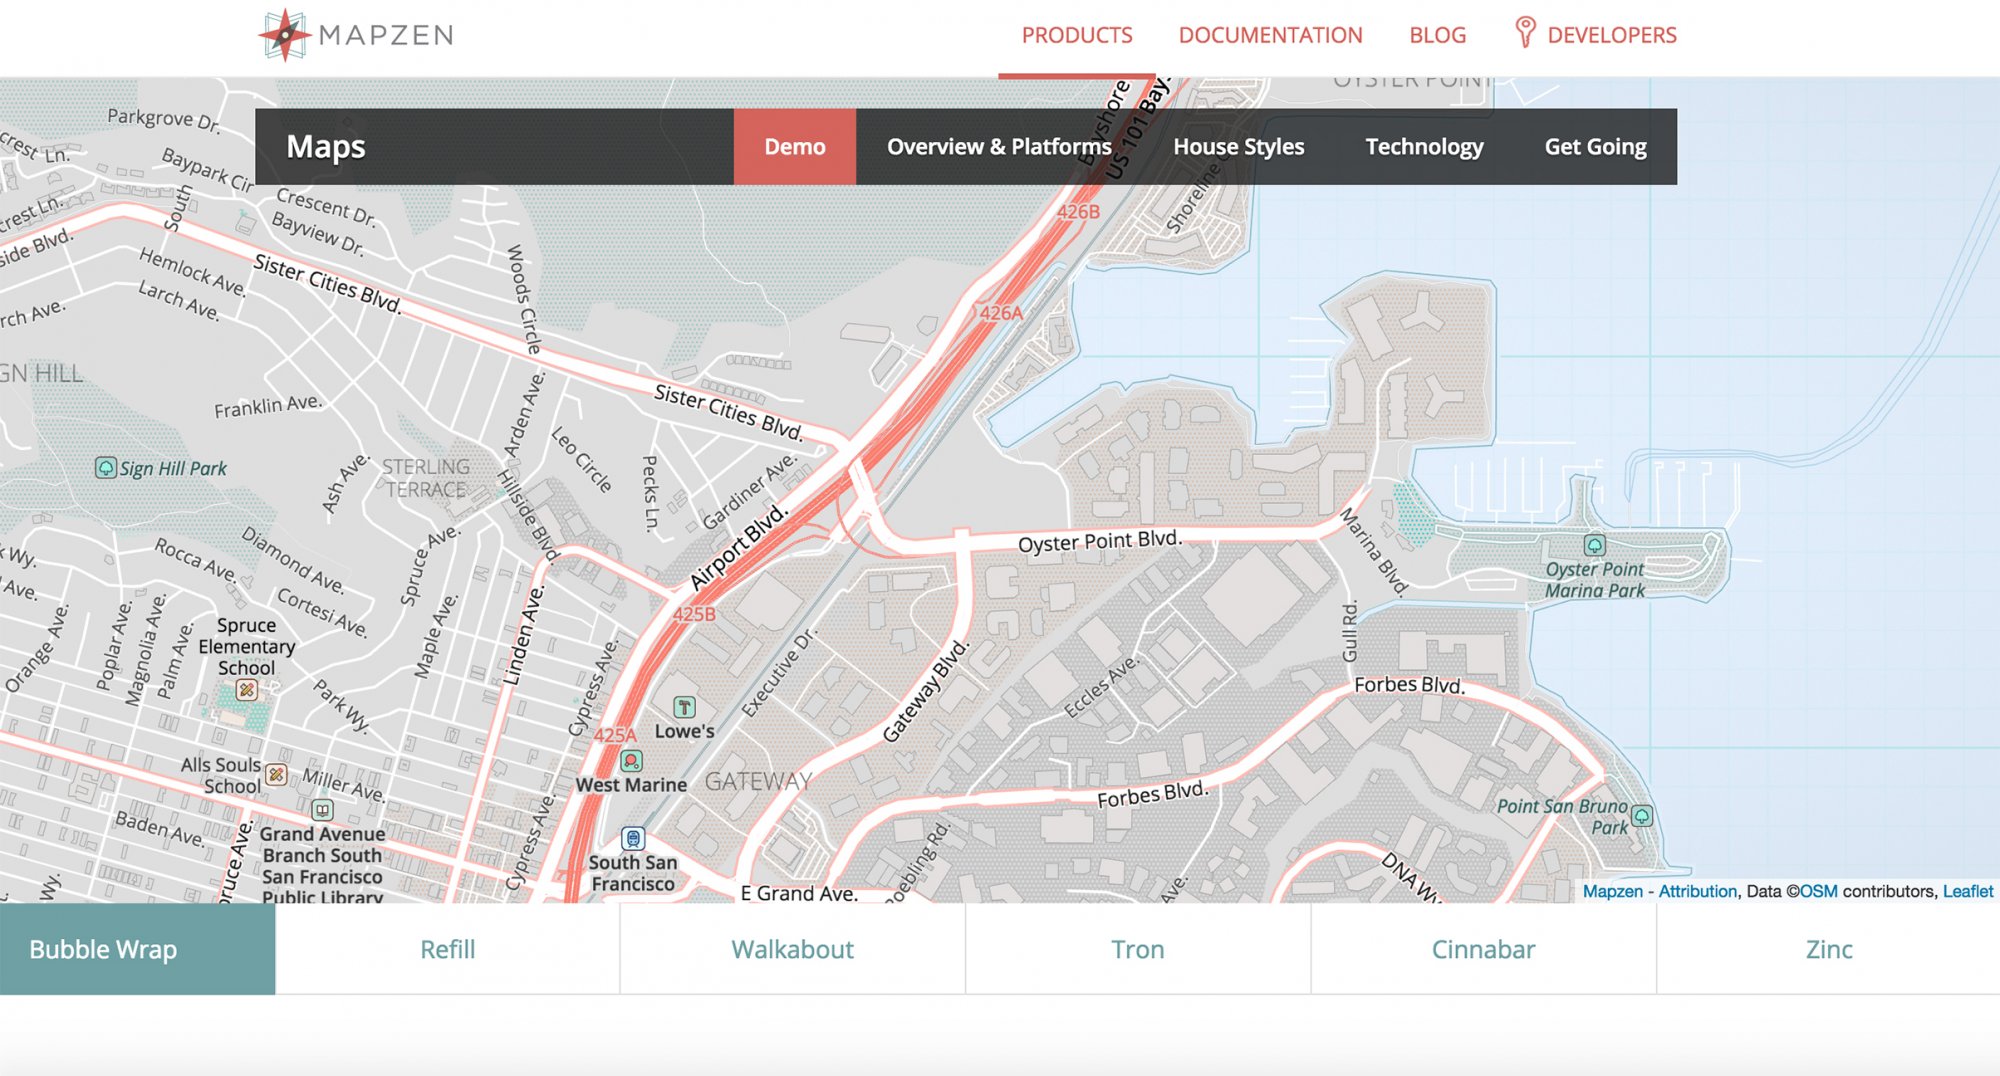This screenshot has width=2000, height=1076.
Task: Click the Gardiner Ave. label
Action: click(x=749, y=491)
